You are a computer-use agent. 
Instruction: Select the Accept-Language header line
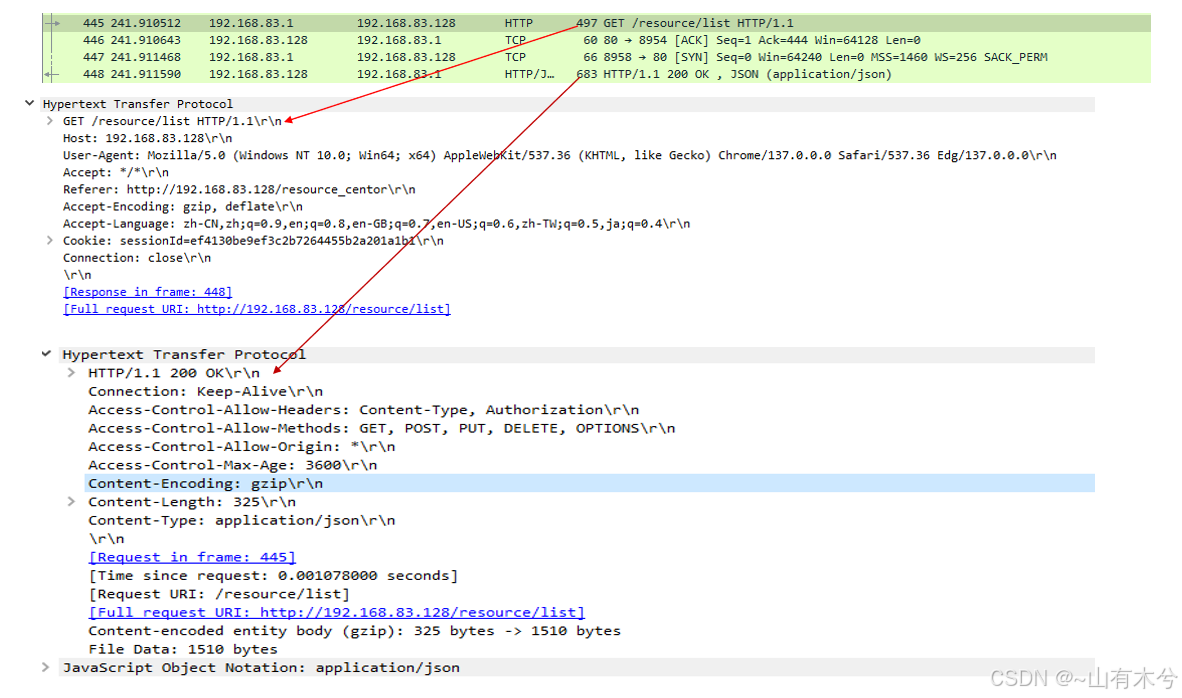(x=376, y=223)
